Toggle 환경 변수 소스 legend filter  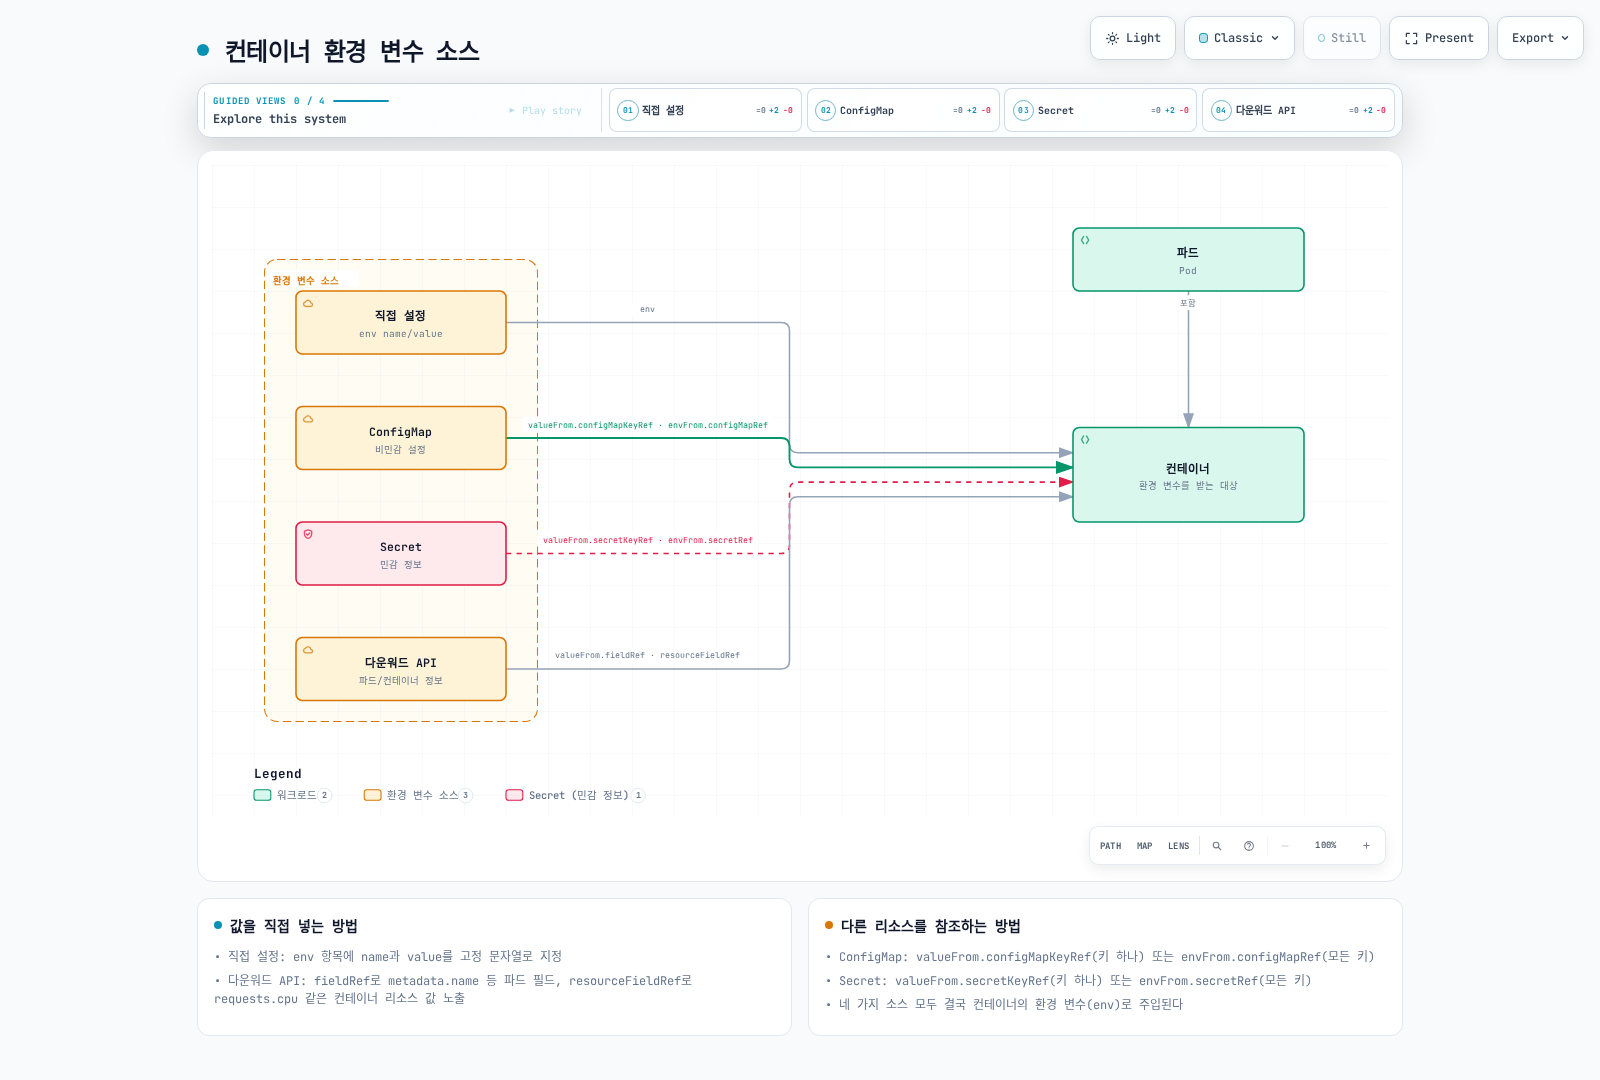pos(417,795)
